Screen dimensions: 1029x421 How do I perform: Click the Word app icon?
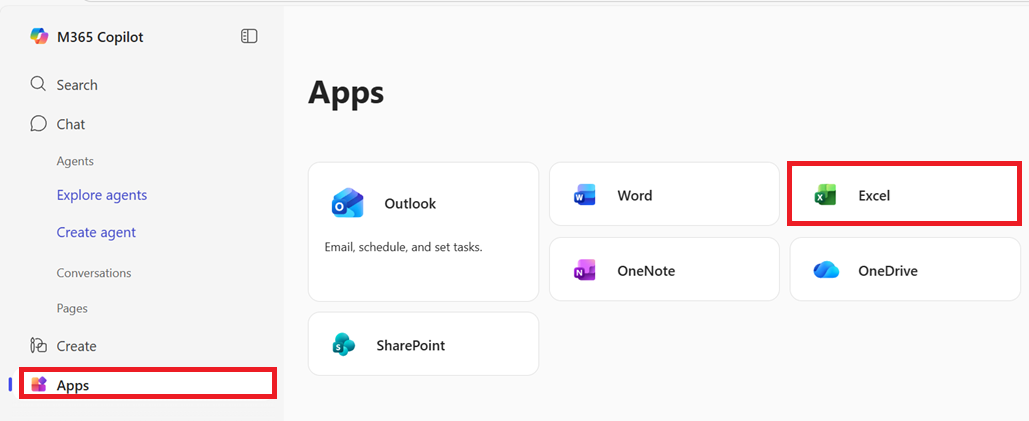click(584, 195)
